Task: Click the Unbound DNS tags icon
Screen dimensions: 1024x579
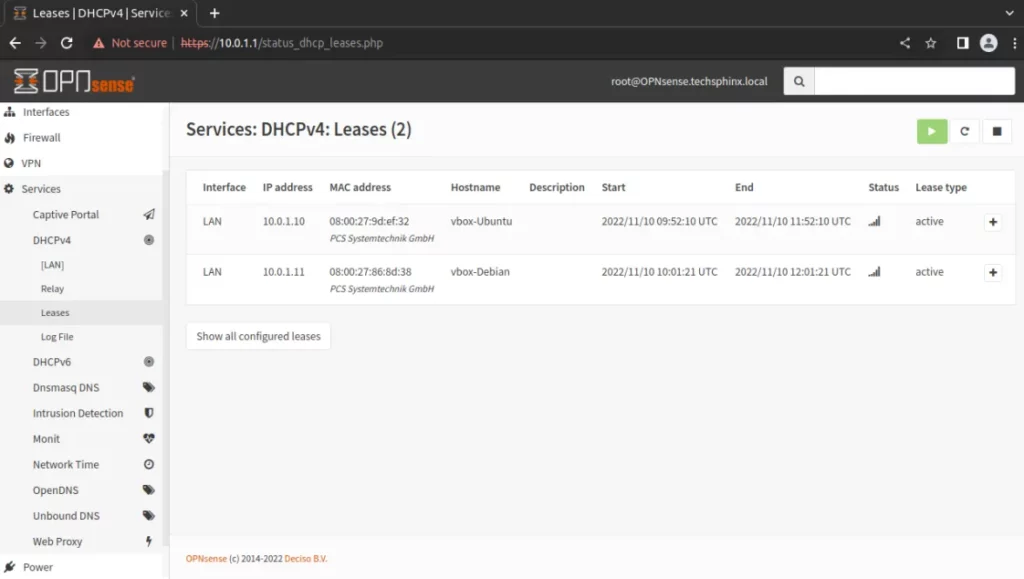Action: 149,516
